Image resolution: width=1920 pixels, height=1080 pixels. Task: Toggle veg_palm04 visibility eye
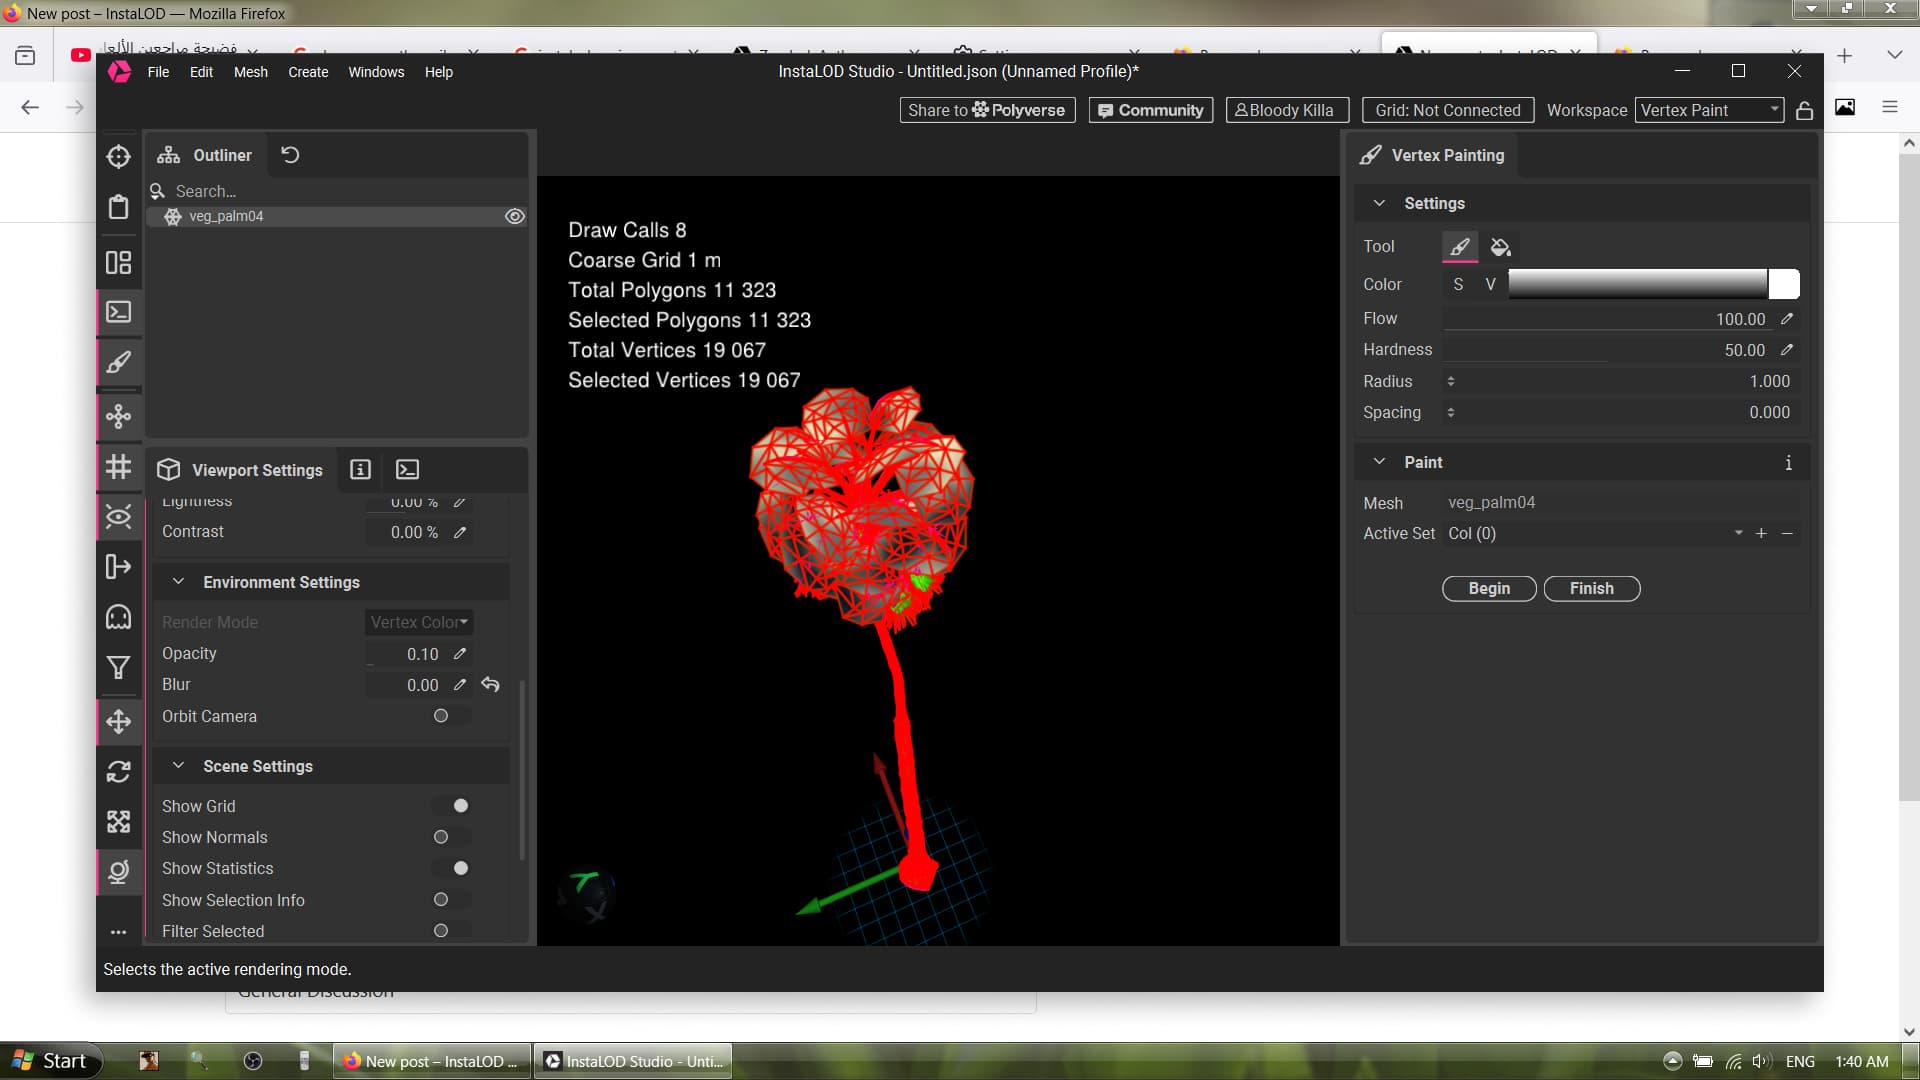click(x=515, y=216)
